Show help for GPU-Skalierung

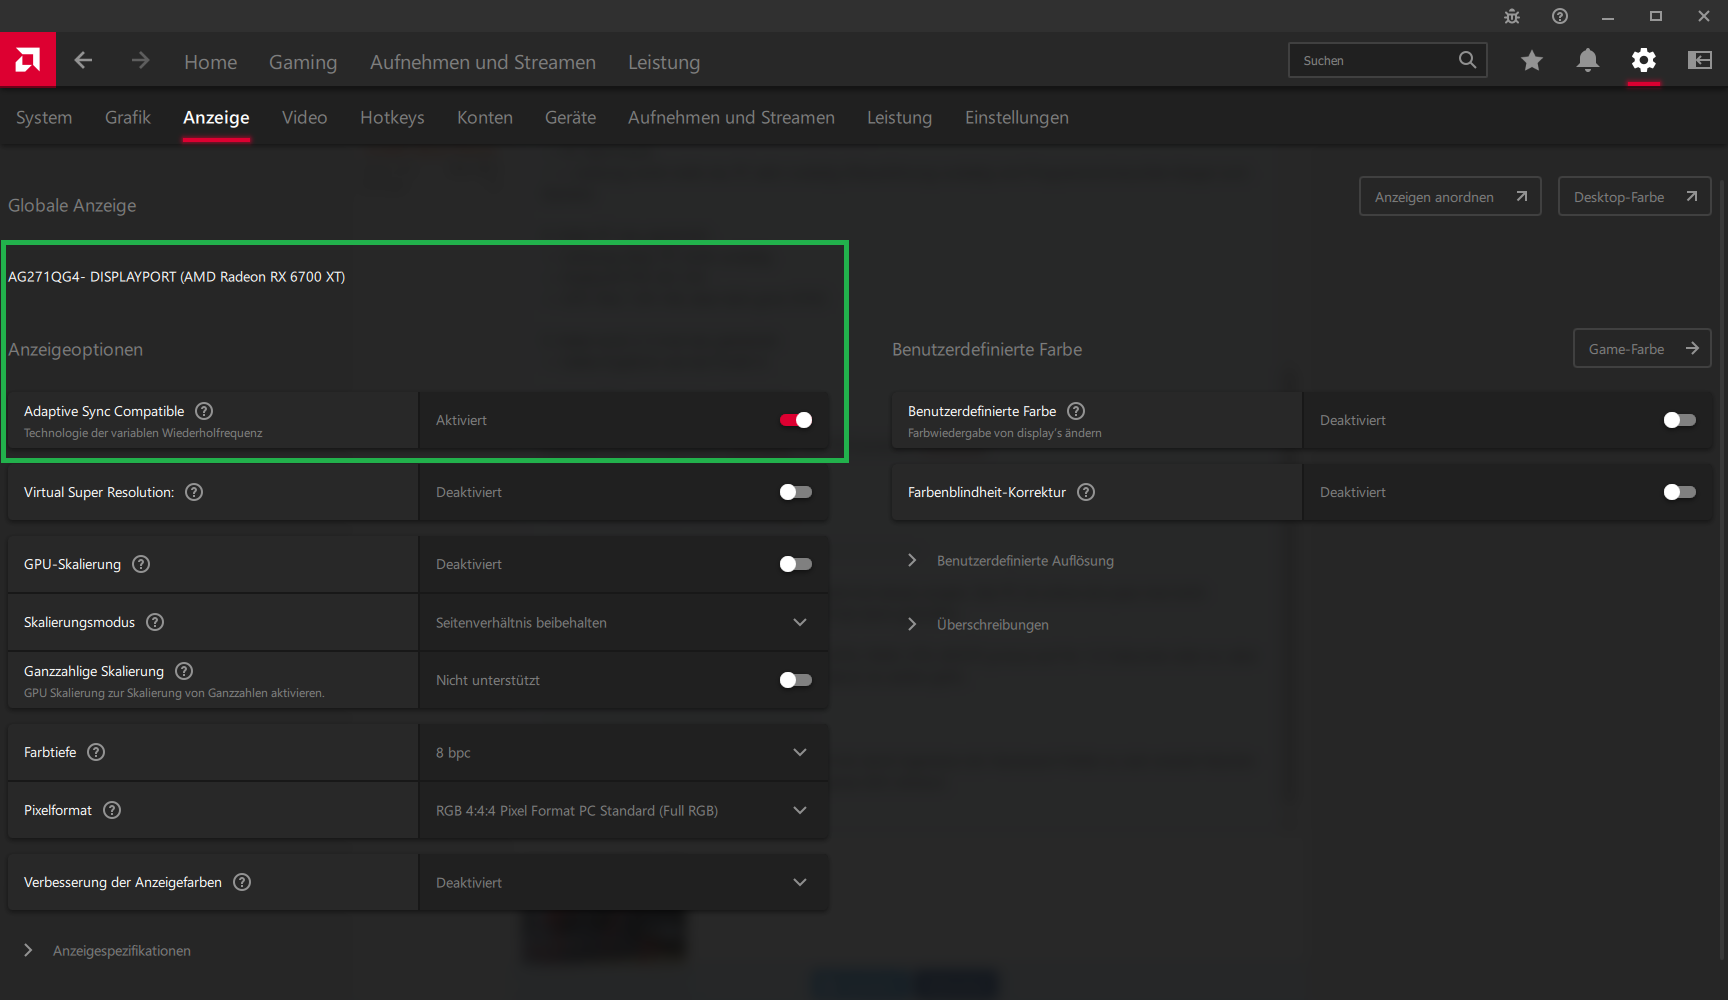141,564
